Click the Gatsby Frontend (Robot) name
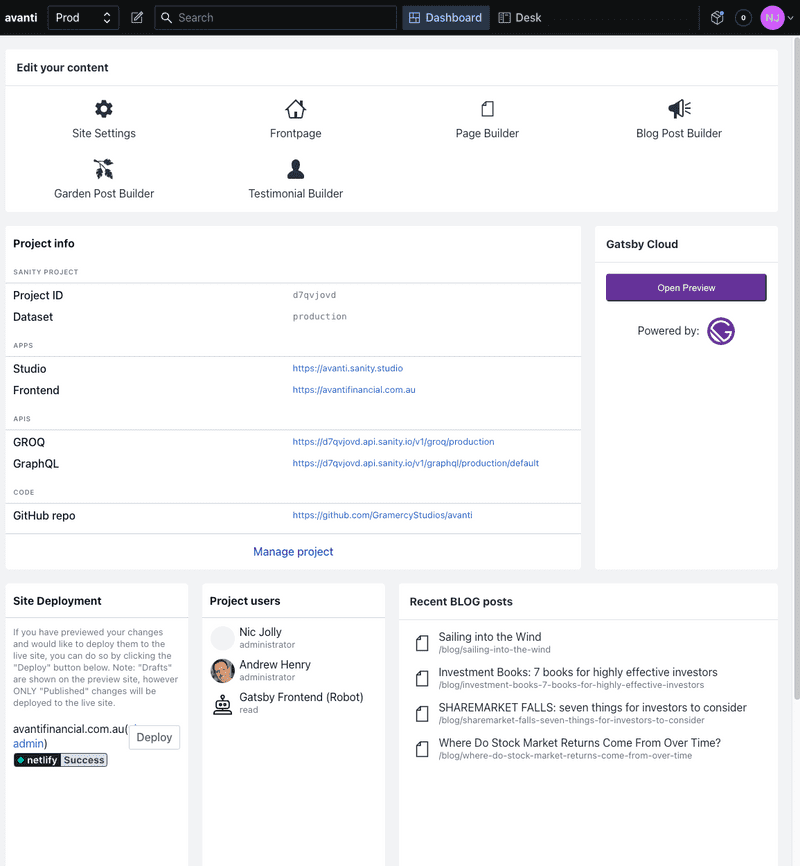This screenshot has height=866, width=800. [x=301, y=697]
